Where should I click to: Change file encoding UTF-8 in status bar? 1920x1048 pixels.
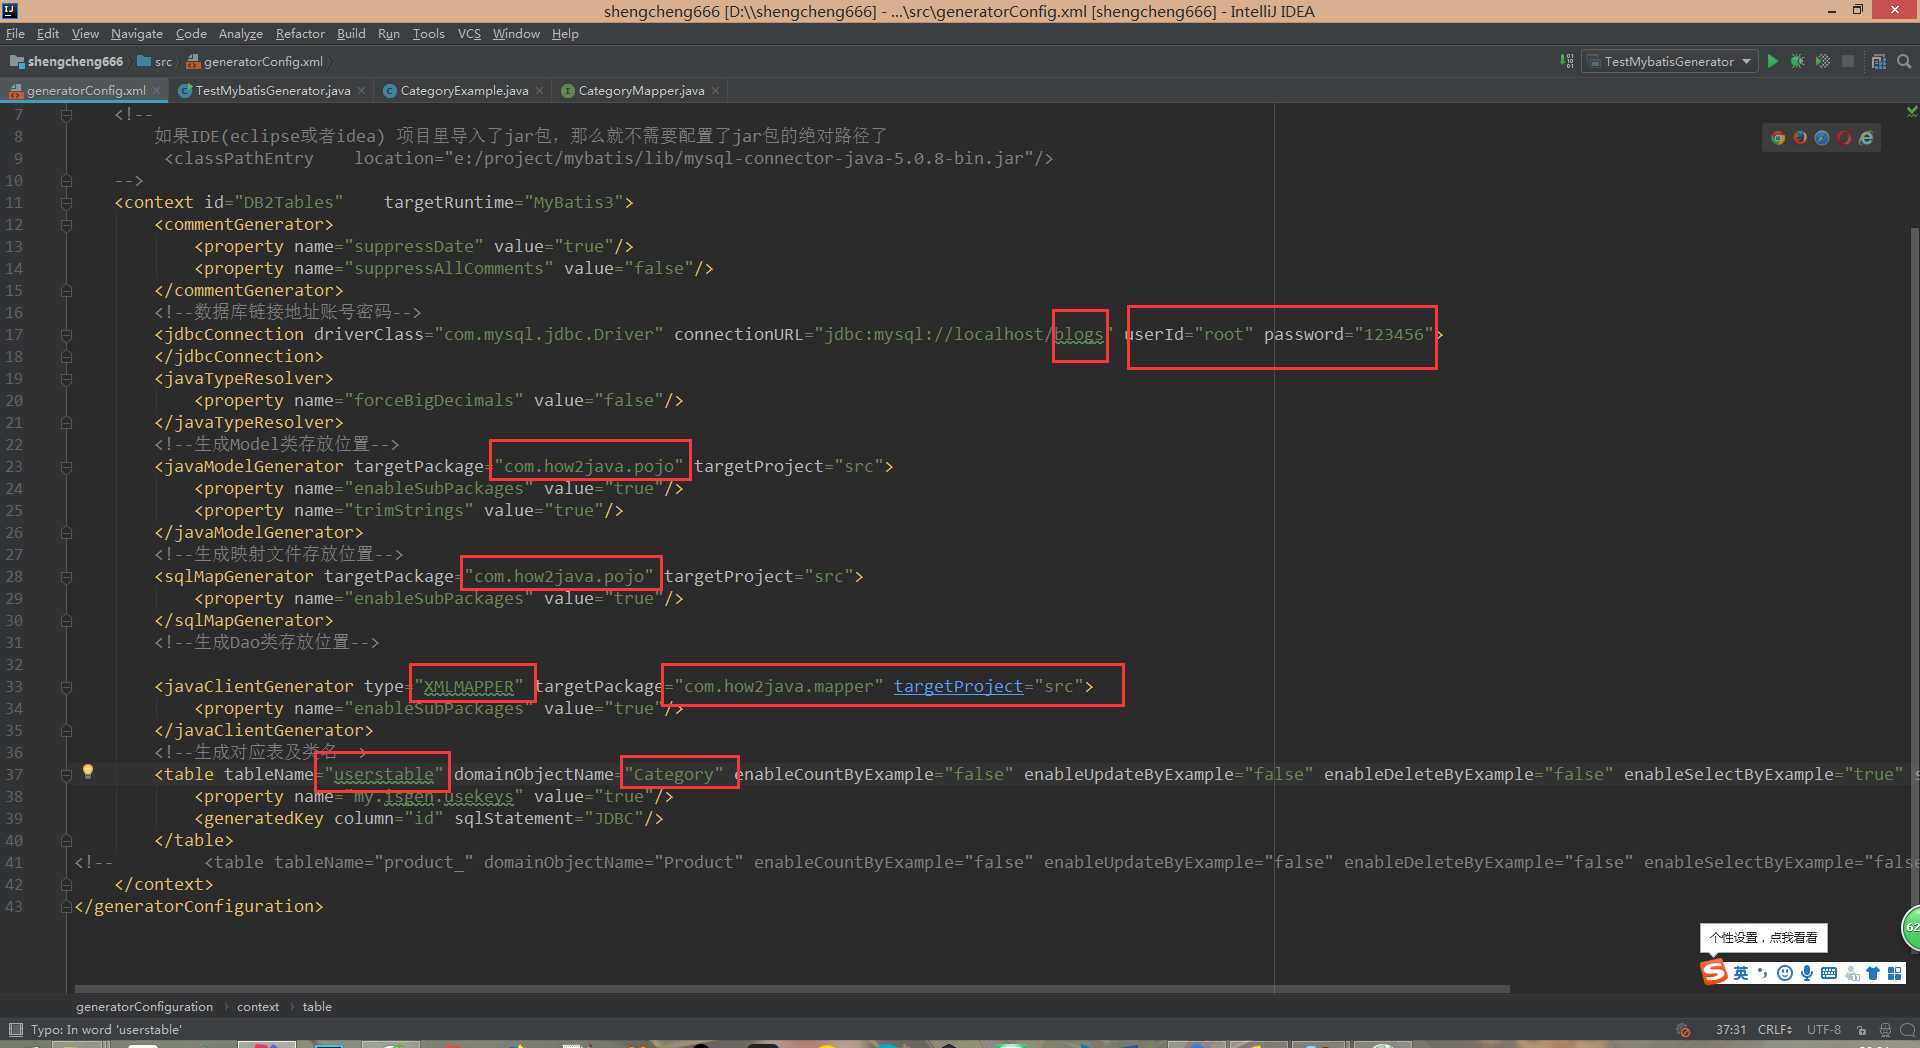tap(1824, 1030)
